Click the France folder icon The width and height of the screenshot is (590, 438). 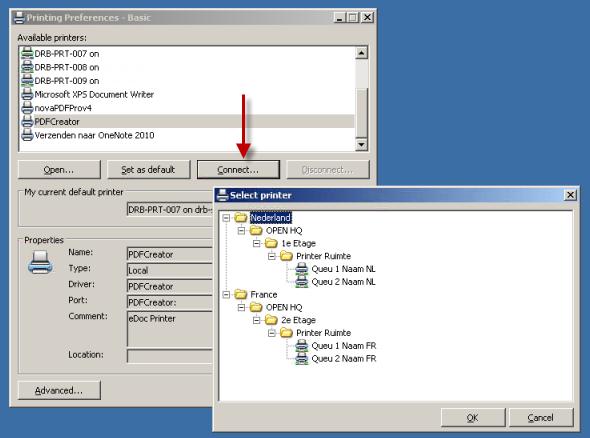[x=240, y=294]
